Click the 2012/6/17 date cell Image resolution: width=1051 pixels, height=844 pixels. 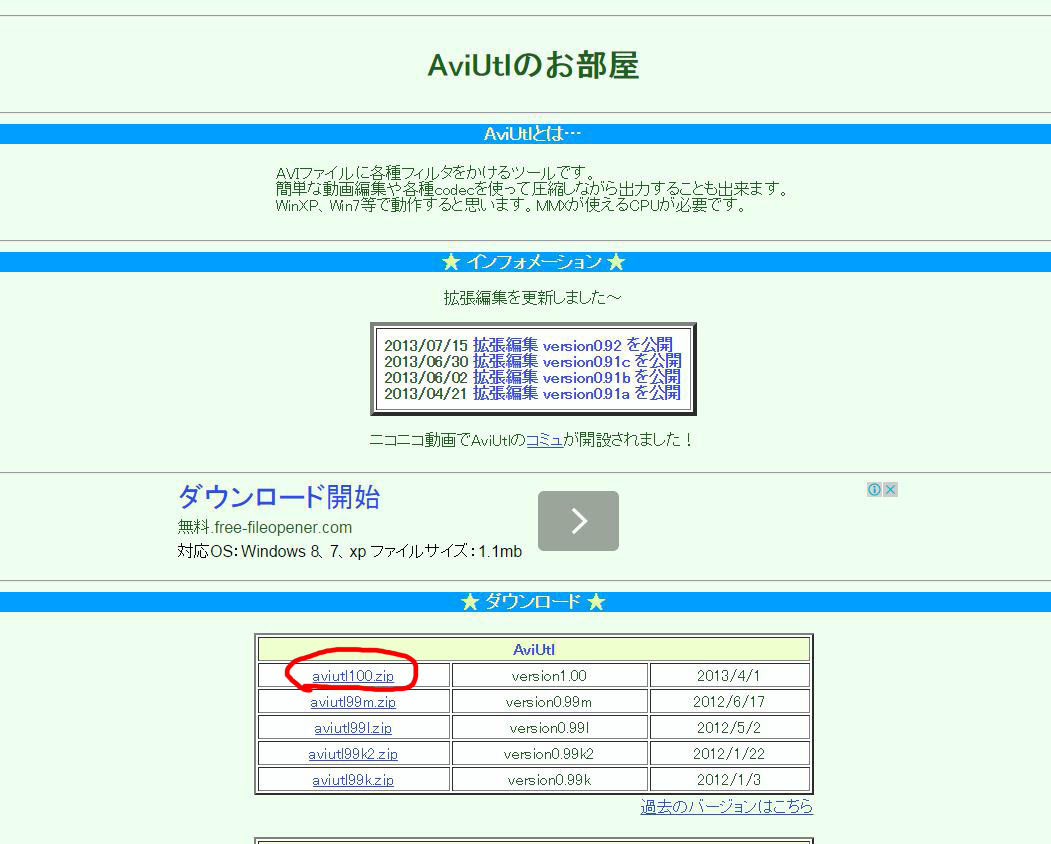click(x=729, y=702)
